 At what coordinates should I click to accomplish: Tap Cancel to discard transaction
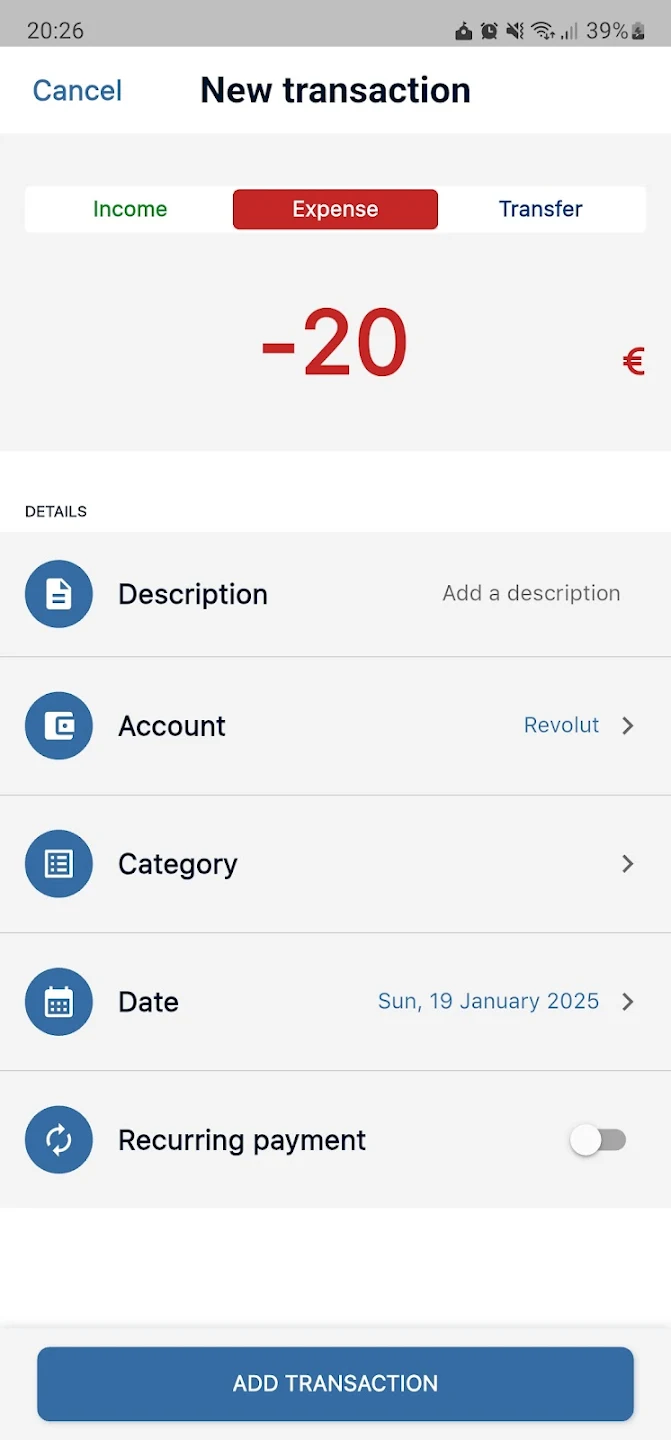(x=77, y=91)
